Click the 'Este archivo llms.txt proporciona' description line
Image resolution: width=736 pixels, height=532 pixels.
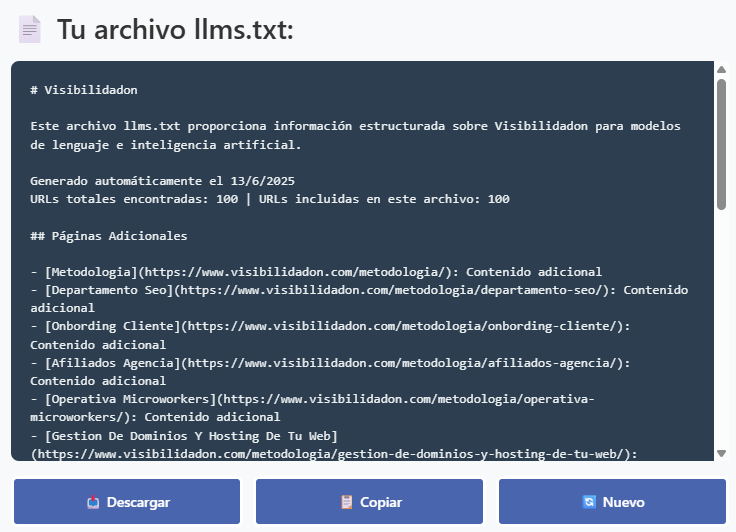click(x=355, y=126)
